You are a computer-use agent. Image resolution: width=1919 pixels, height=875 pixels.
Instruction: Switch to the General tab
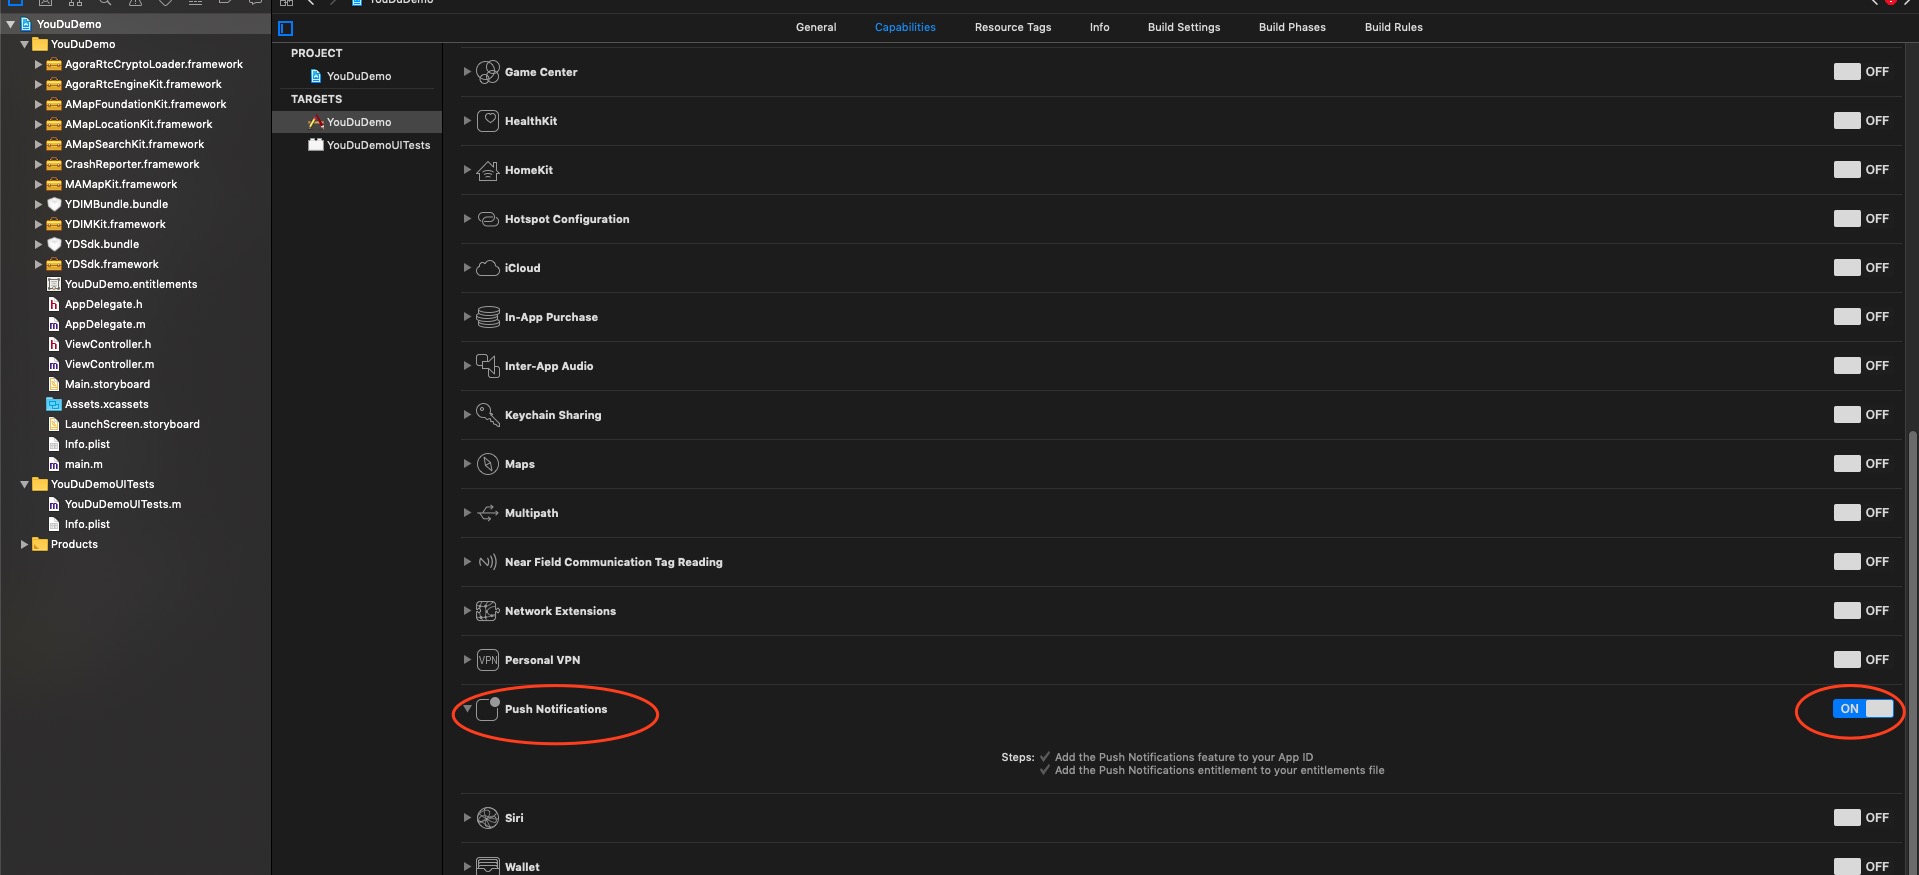pyautogui.click(x=816, y=27)
